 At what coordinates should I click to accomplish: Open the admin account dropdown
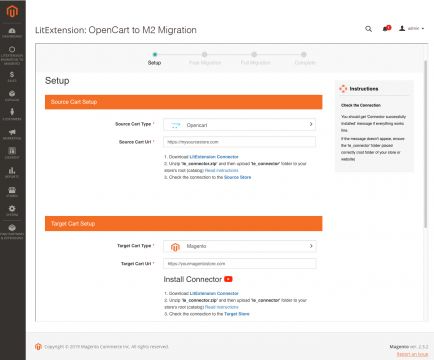click(412, 29)
